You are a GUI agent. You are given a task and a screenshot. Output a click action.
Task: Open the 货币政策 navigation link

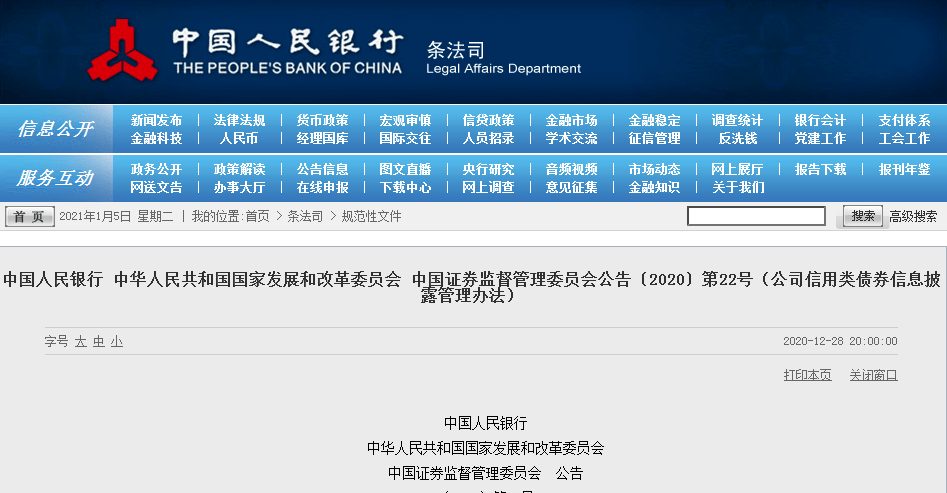(323, 120)
